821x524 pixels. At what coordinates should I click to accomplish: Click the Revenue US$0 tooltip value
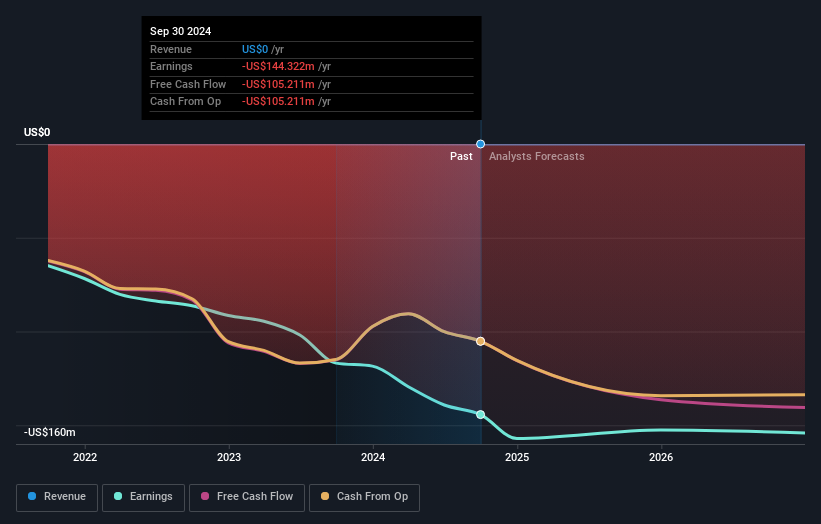point(255,49)
